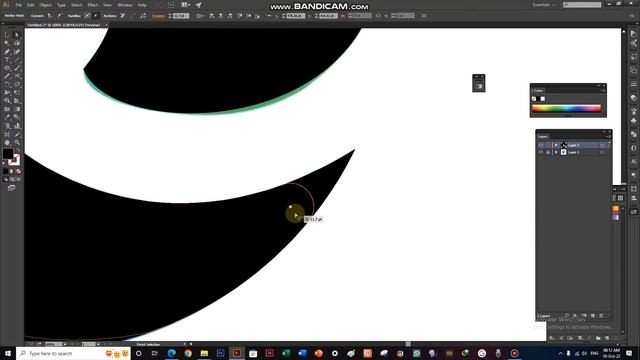Open status bar Direct Selection arrow menu
This screenshot has width=640, height=360.
pyautogui.click(x=185, y=344)
